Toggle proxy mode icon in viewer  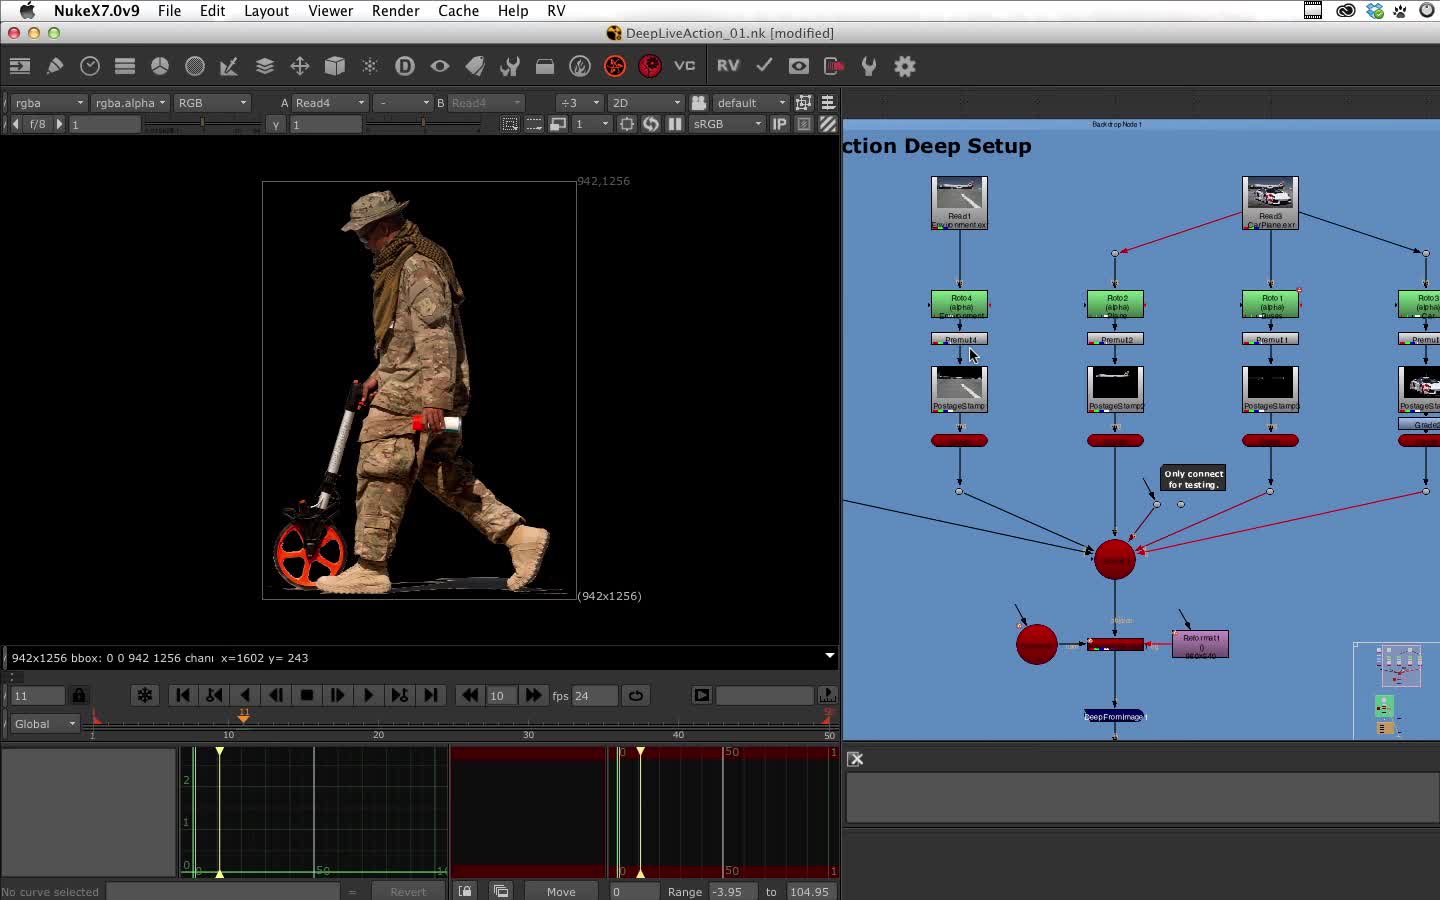click(x=558, y=124)
